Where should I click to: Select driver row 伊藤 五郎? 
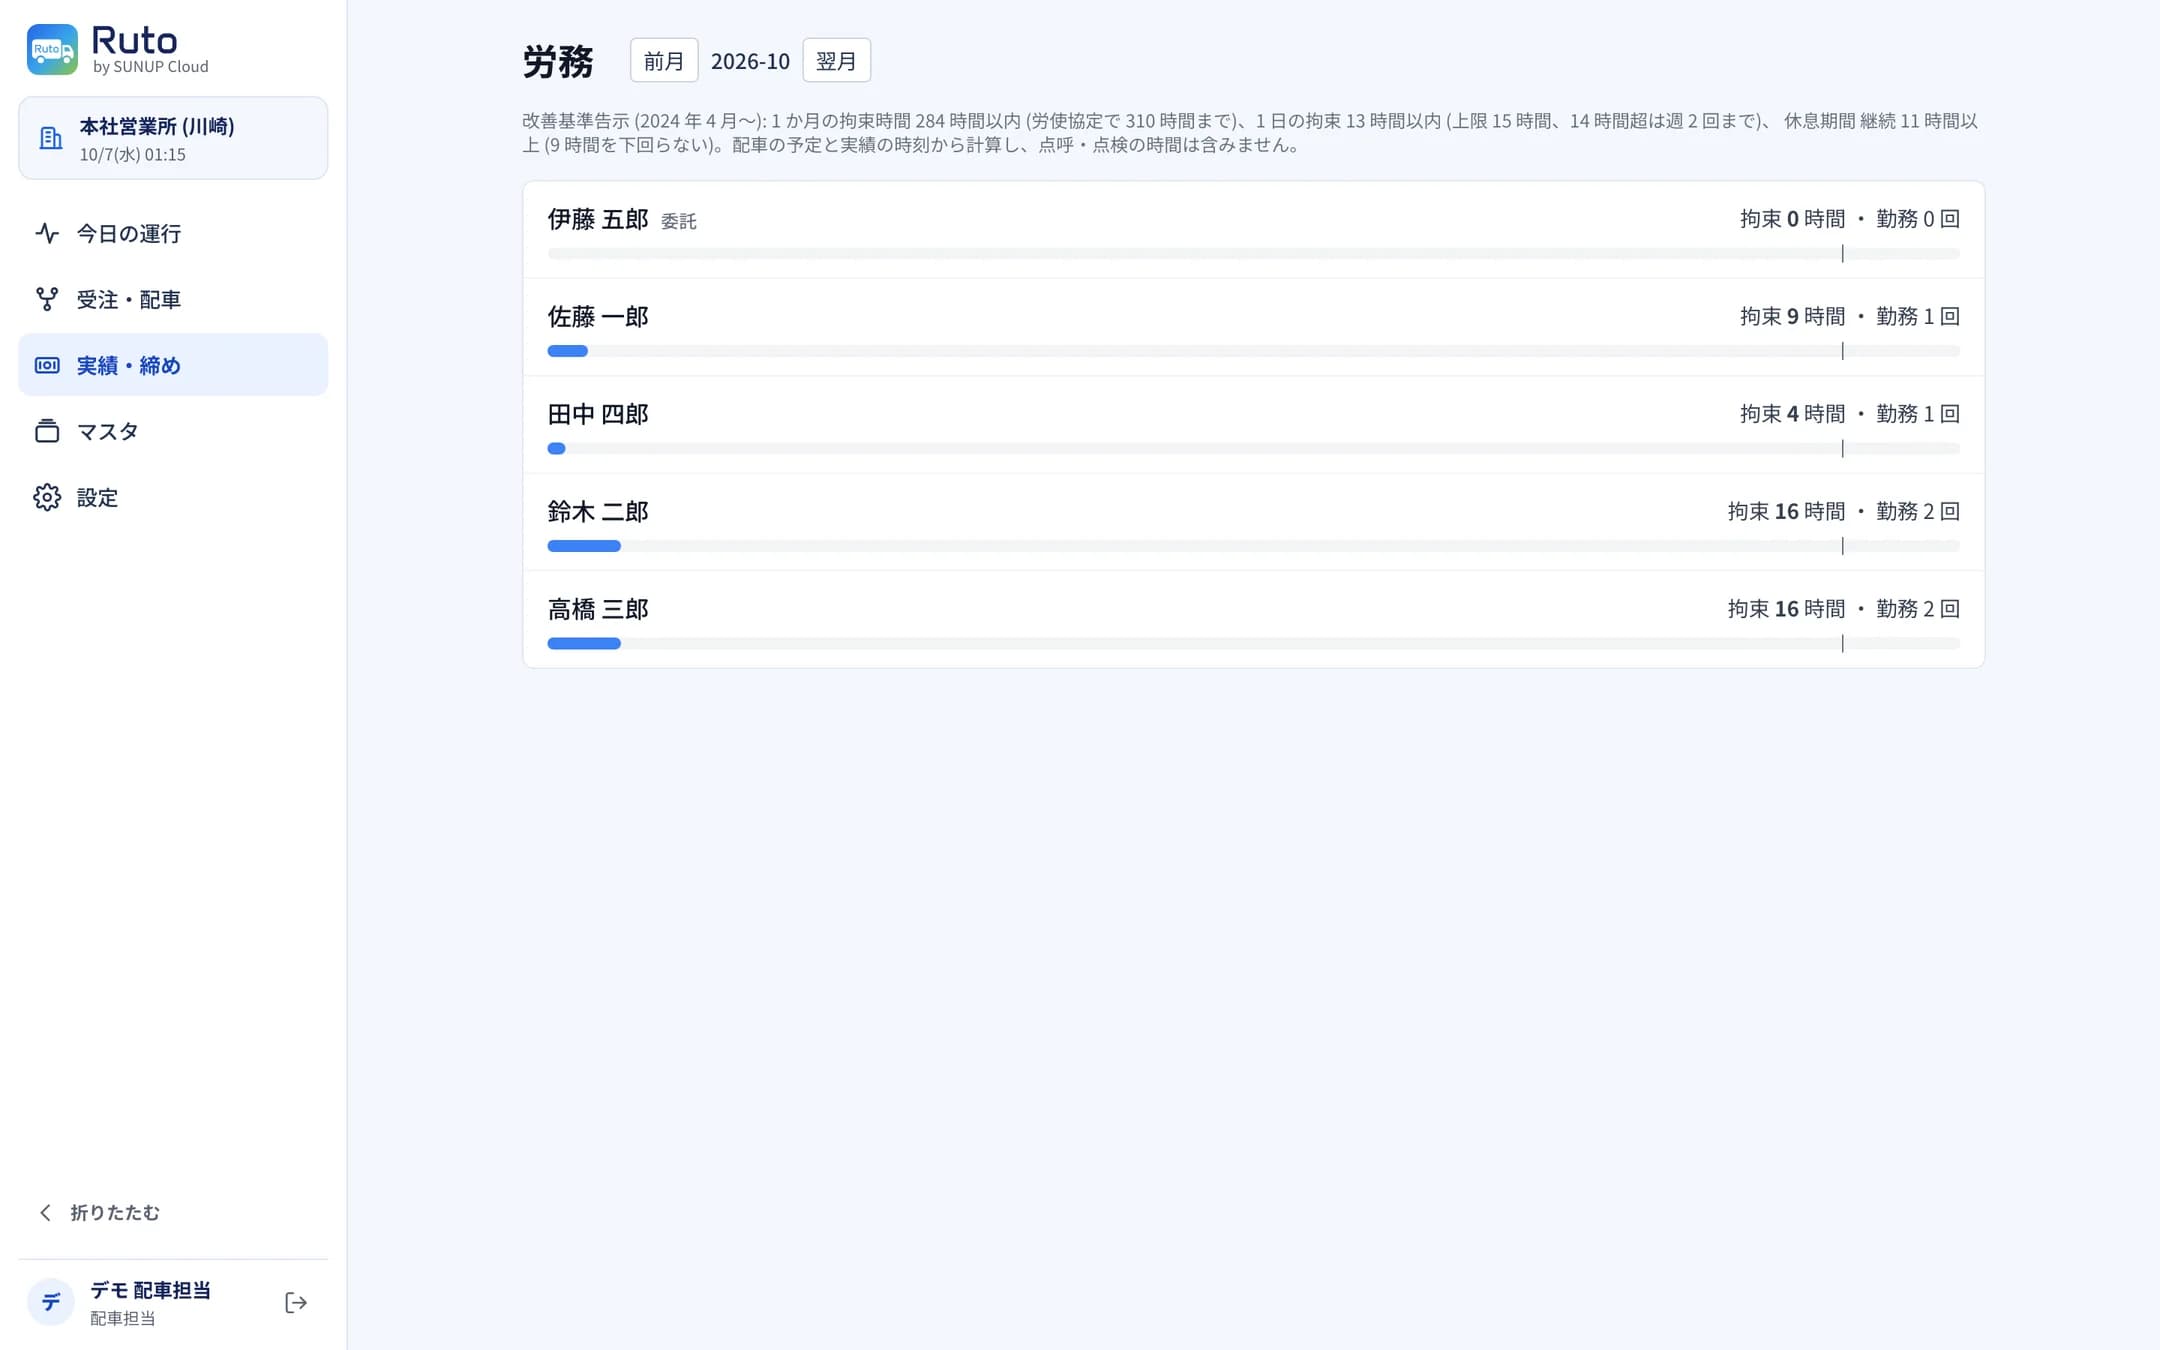point(1253,230)
